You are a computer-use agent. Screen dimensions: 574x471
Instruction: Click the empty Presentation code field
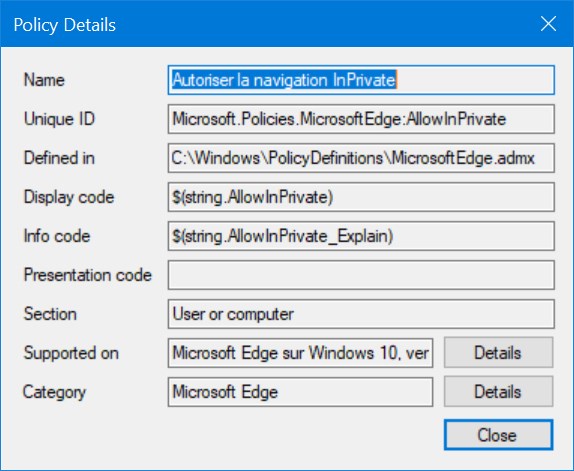click(361, 275)
